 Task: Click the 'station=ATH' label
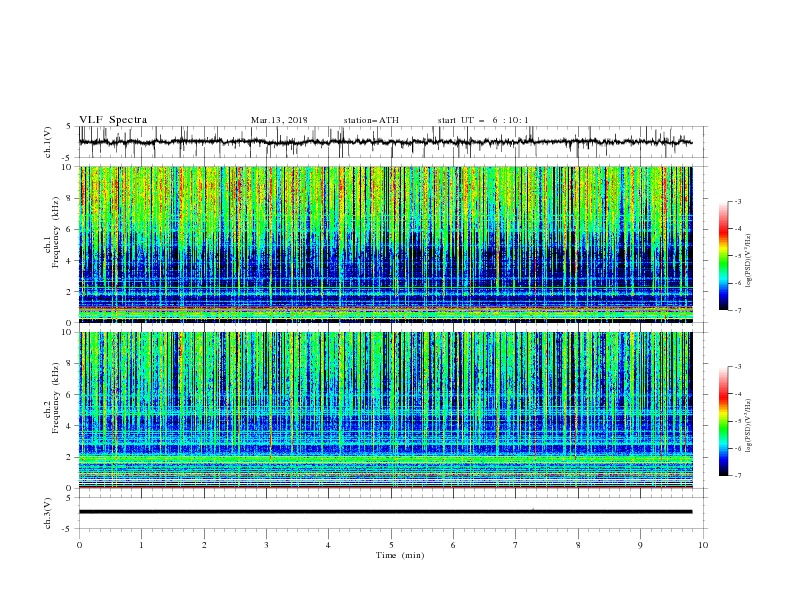[371, 120]
